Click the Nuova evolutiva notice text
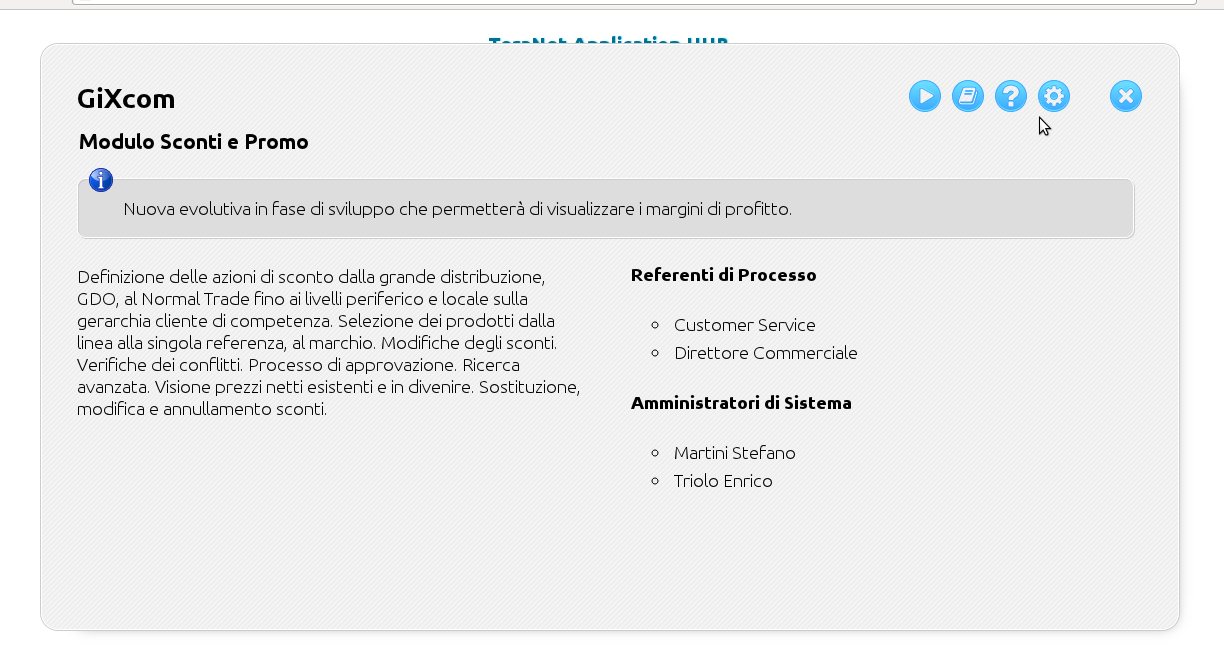Screen dimensions: 1224x650 coord(457,210)
